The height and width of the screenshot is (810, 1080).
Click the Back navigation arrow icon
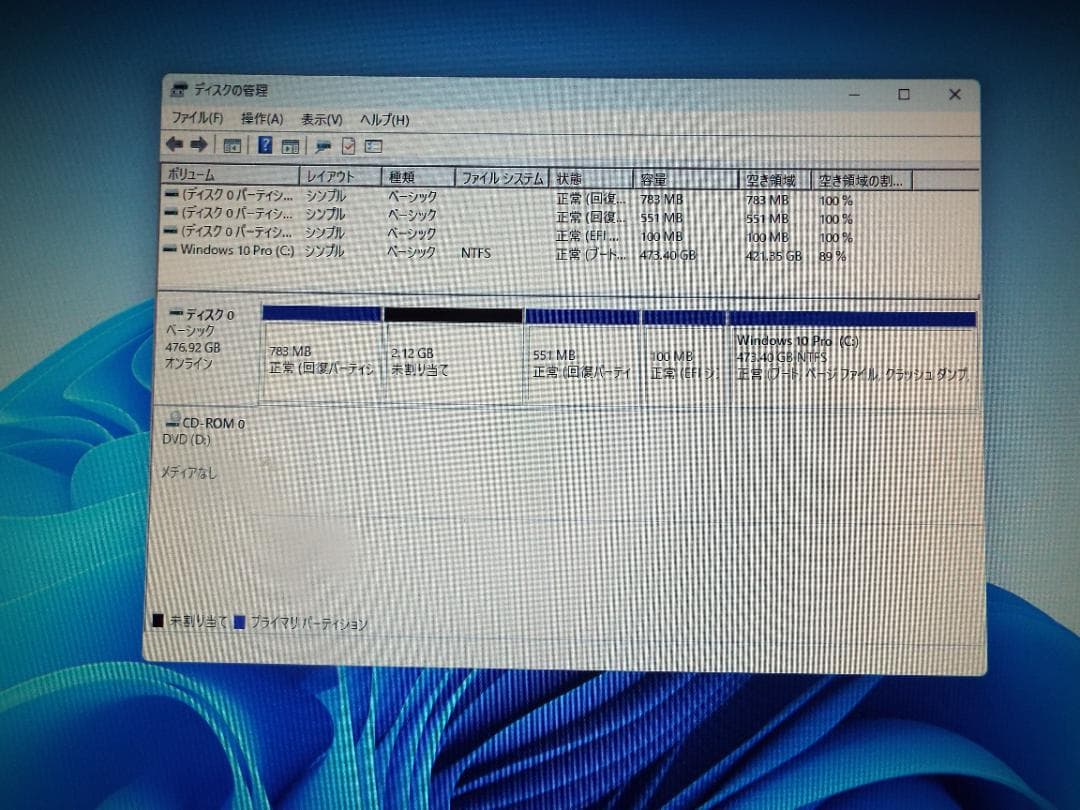(x=174, y=144)
